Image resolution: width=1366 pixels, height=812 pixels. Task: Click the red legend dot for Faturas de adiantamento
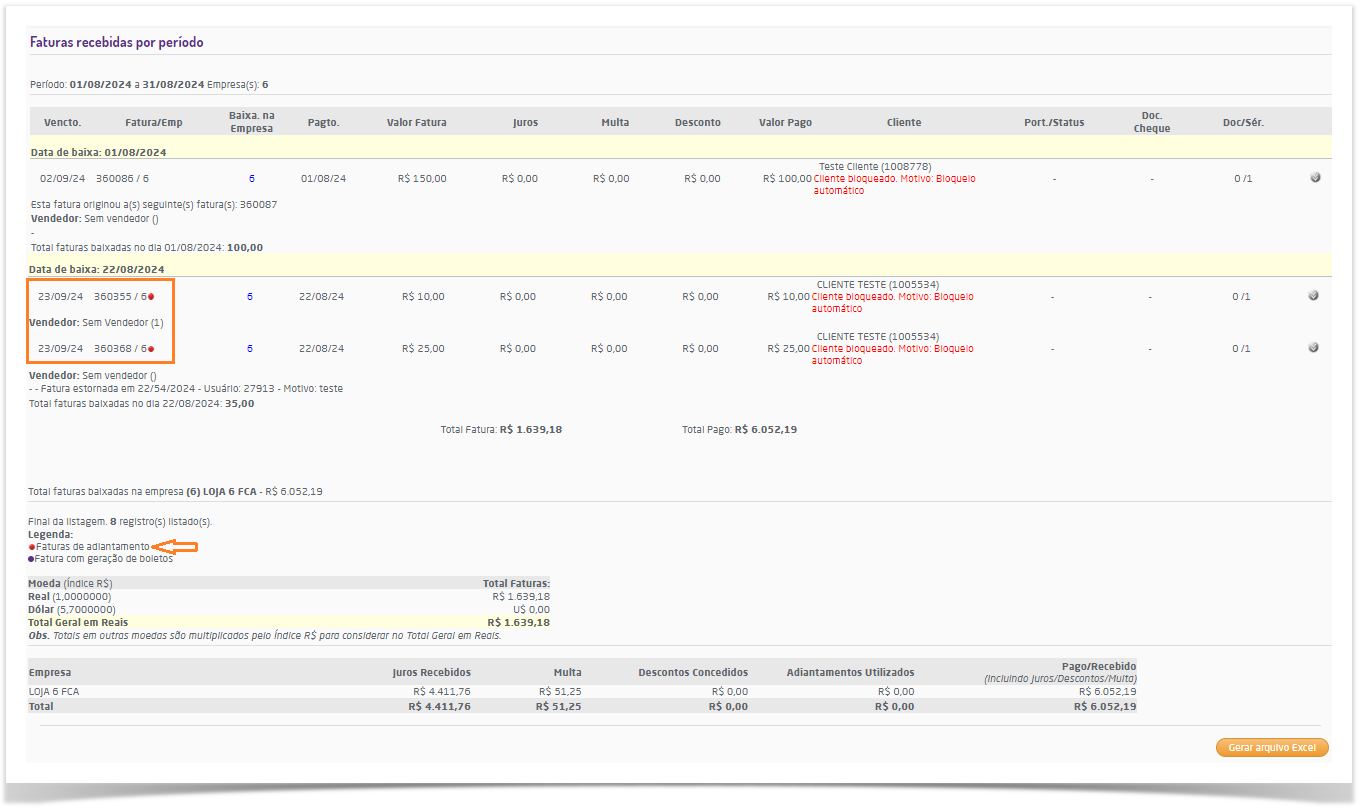[x=32, y=547]
